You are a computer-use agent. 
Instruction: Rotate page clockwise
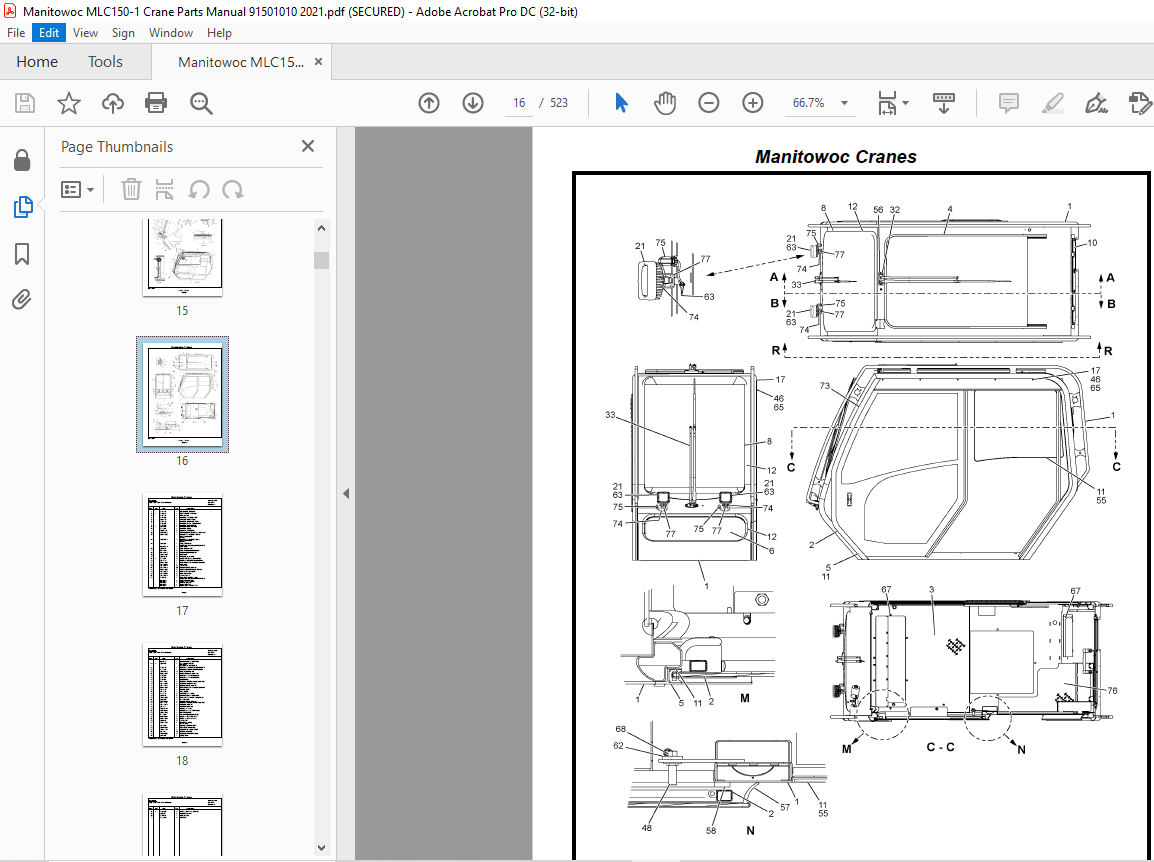(x=233, y=190)
